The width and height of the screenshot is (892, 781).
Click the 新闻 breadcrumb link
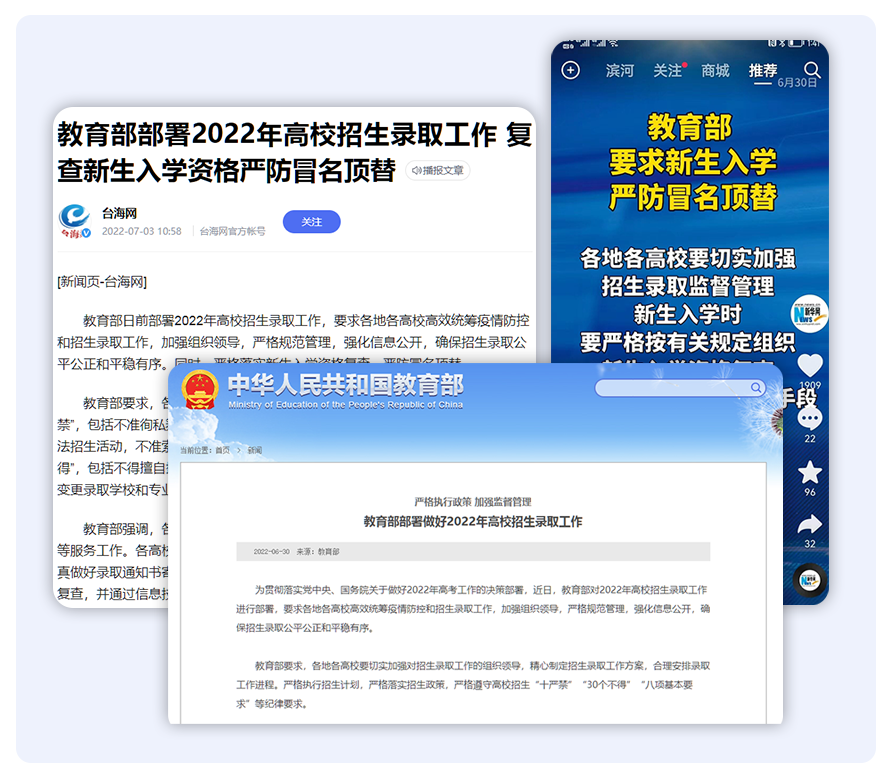tap(255, 451)
